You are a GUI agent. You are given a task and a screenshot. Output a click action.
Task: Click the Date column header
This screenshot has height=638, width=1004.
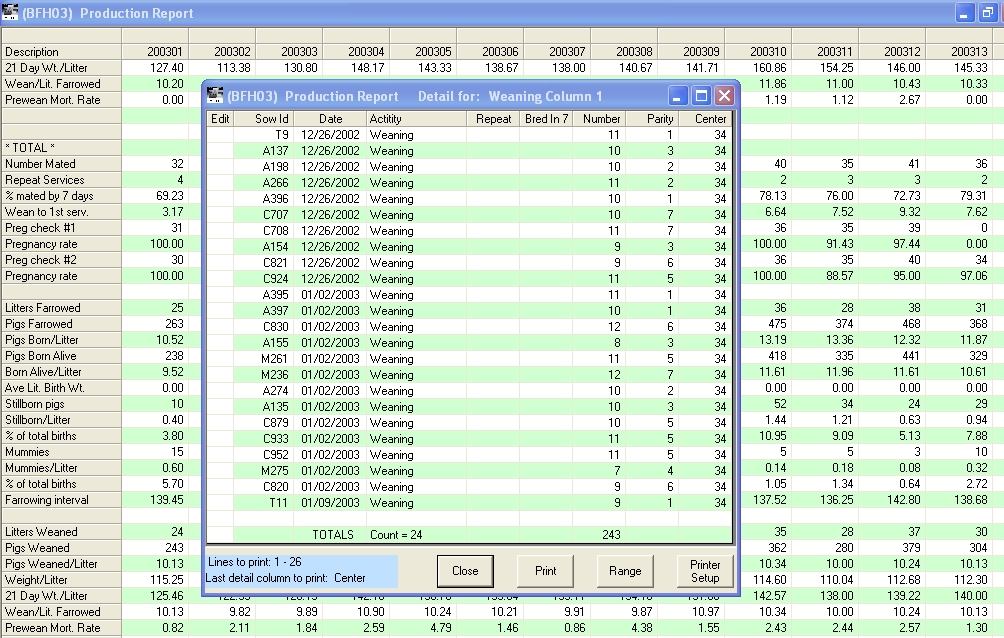point(329,119)
